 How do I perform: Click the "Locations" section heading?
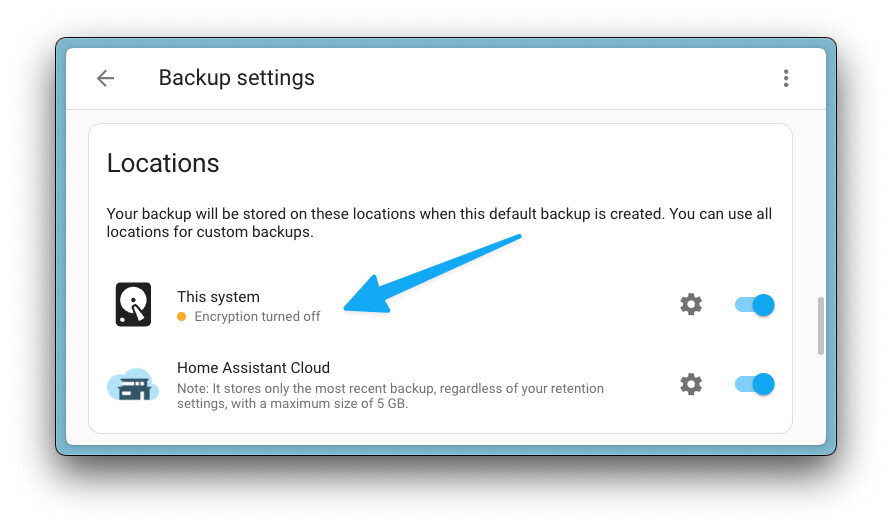tap(163, 163)
